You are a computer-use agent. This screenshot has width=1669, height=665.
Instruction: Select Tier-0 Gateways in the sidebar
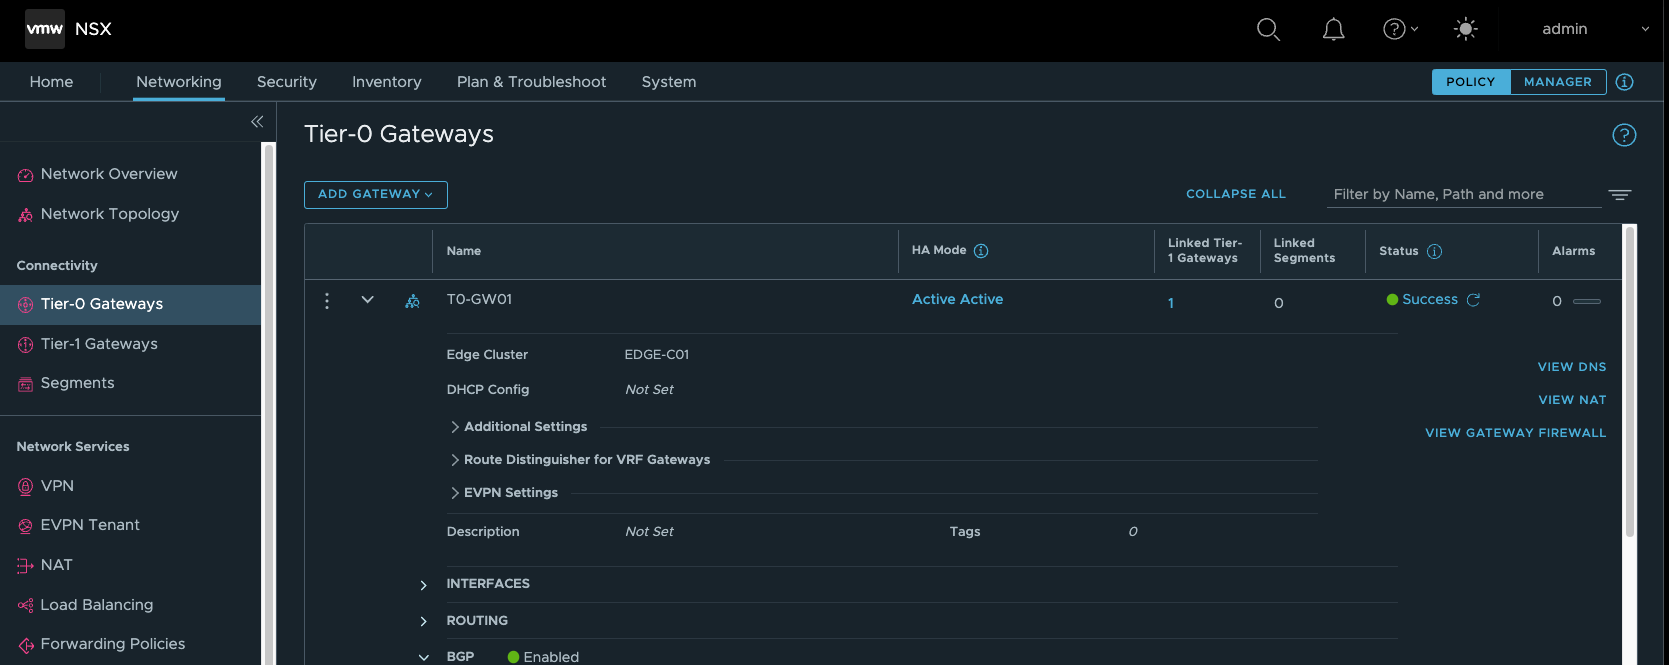(130, 304)
